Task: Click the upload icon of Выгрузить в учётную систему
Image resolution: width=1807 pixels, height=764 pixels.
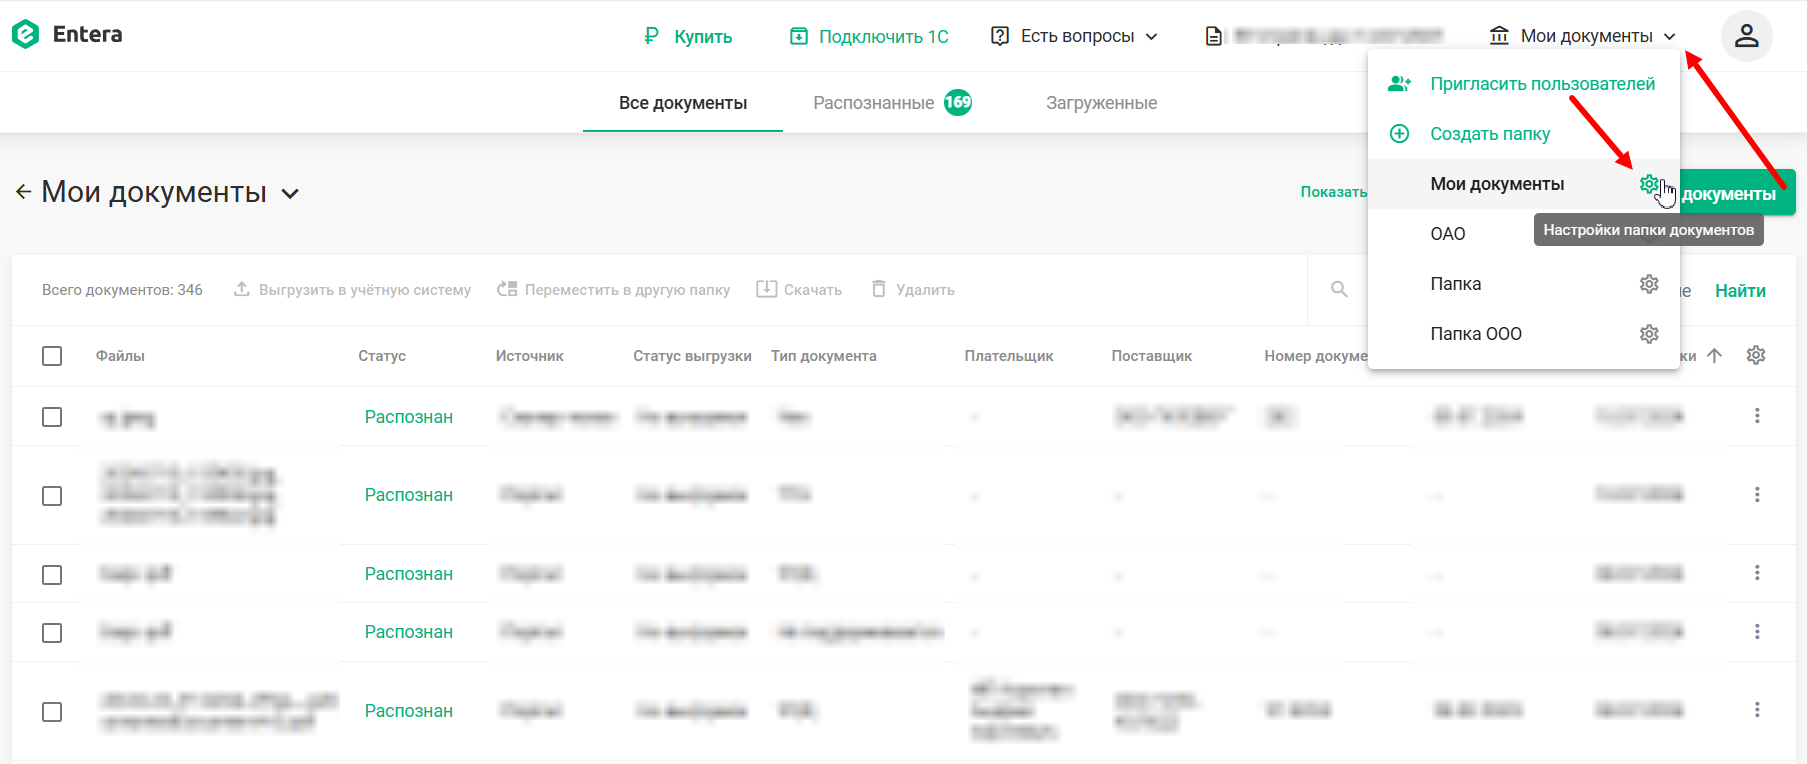Action: (x=241, y=289)
